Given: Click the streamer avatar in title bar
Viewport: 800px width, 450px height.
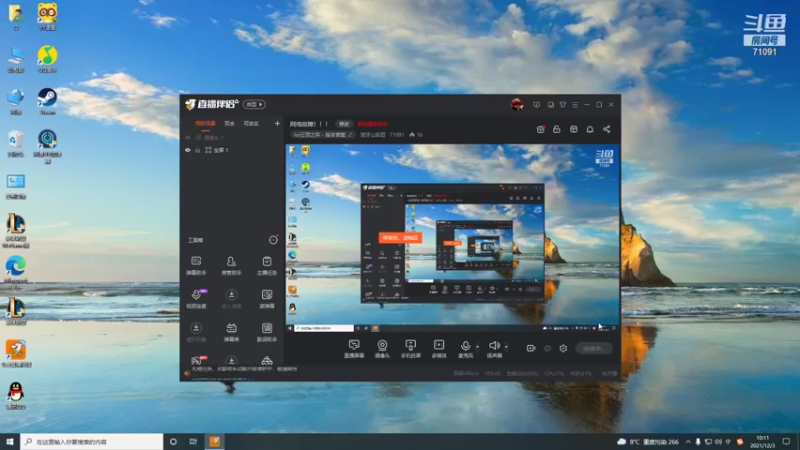Looking at the screenshot, I should click(517, 105).
